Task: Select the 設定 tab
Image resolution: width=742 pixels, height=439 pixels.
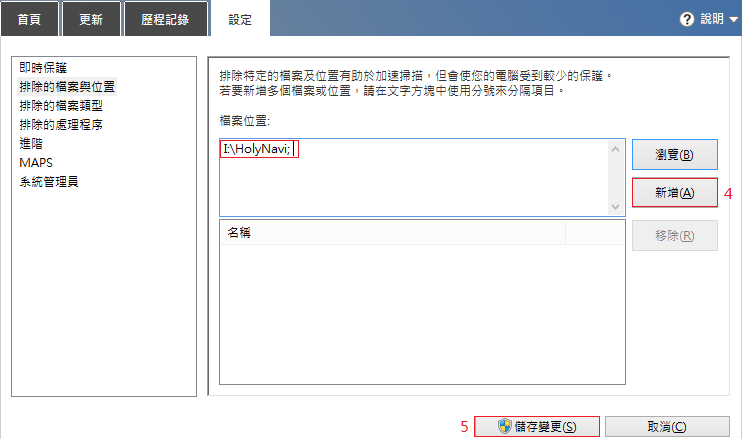Action: tap(241, 19)
